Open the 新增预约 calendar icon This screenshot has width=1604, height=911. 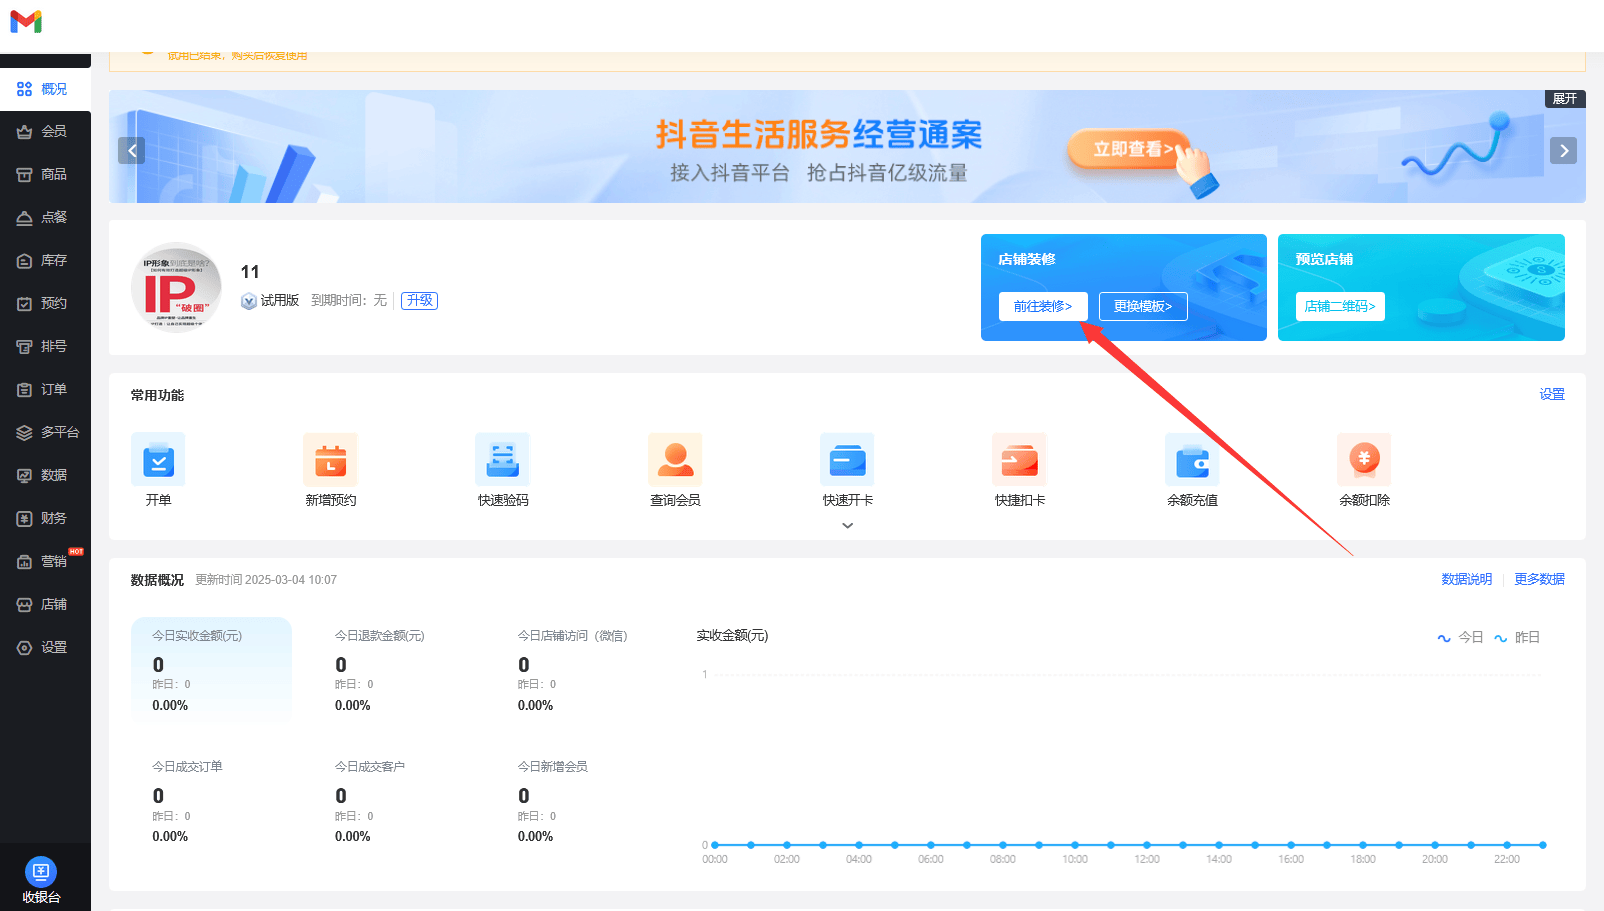point(330,460)
